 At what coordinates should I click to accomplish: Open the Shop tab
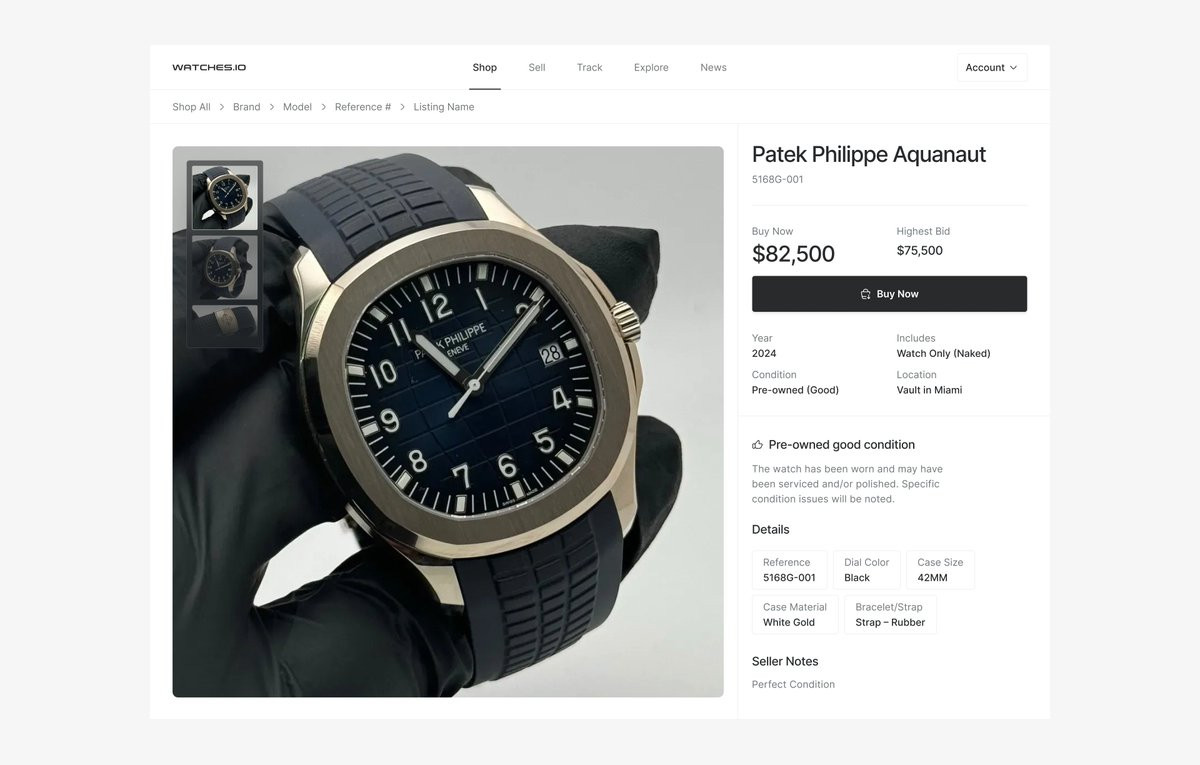tap(485, 67)
